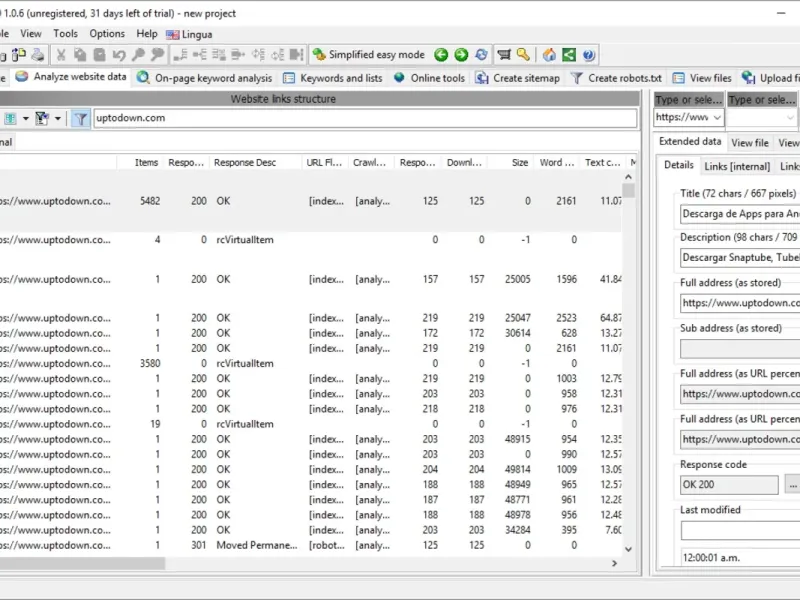Click the Crawl state column header
The height and width of the screenshot is (600, 800).
point(369,162)
